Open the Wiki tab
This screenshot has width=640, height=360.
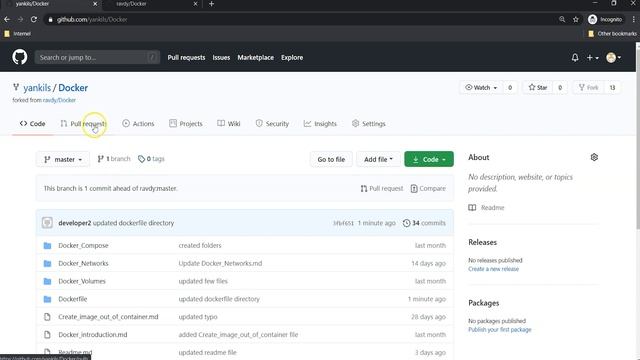229,124
